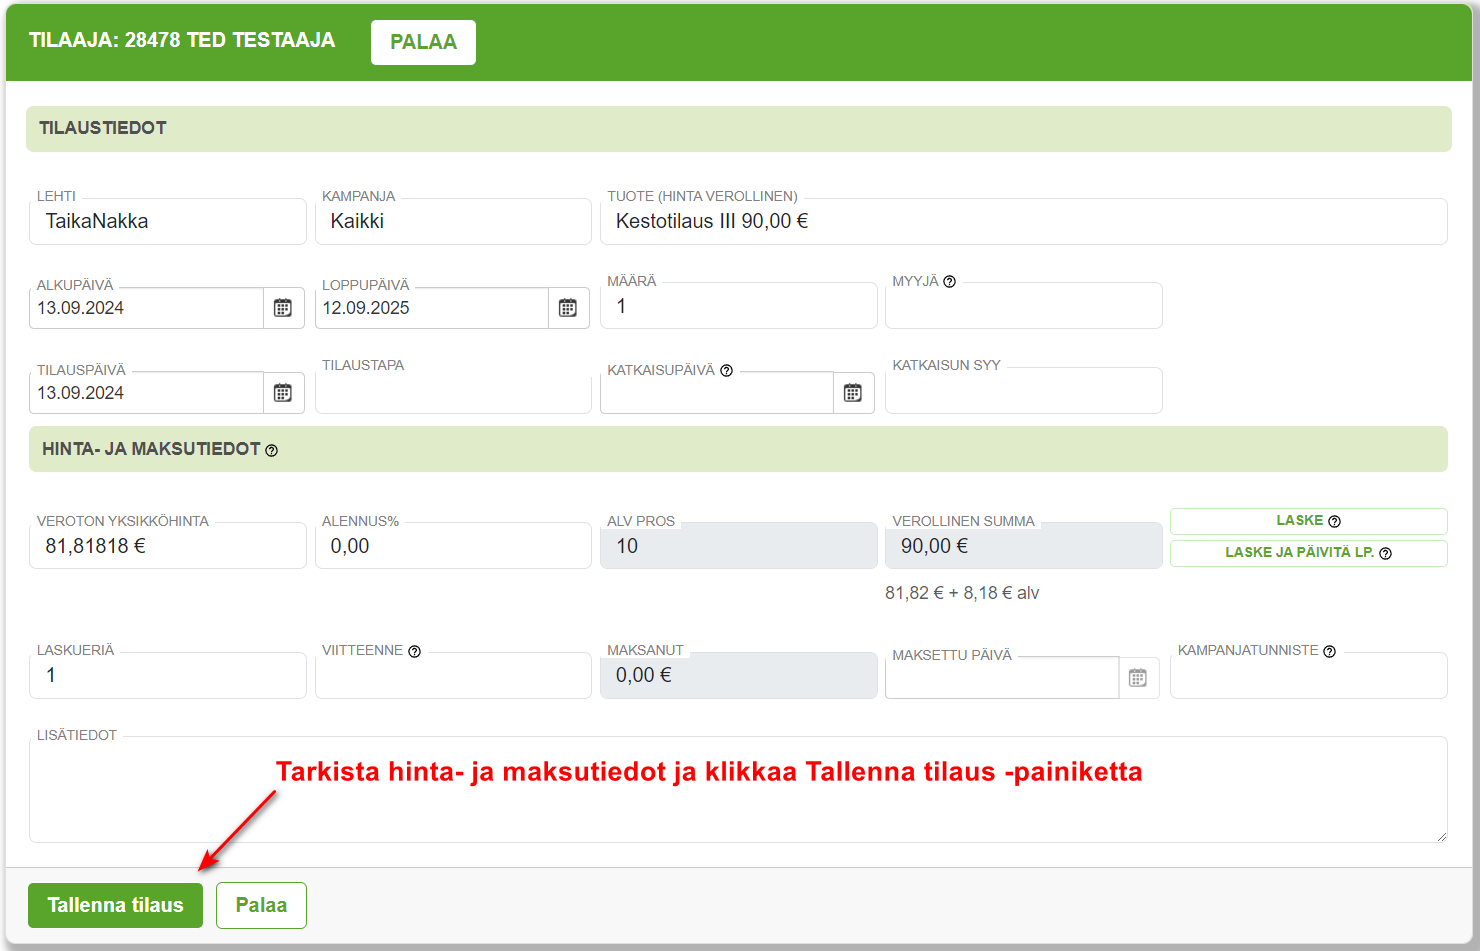Open the Katkaisun syy field
1480x951 pixels.
[1024, 391]
